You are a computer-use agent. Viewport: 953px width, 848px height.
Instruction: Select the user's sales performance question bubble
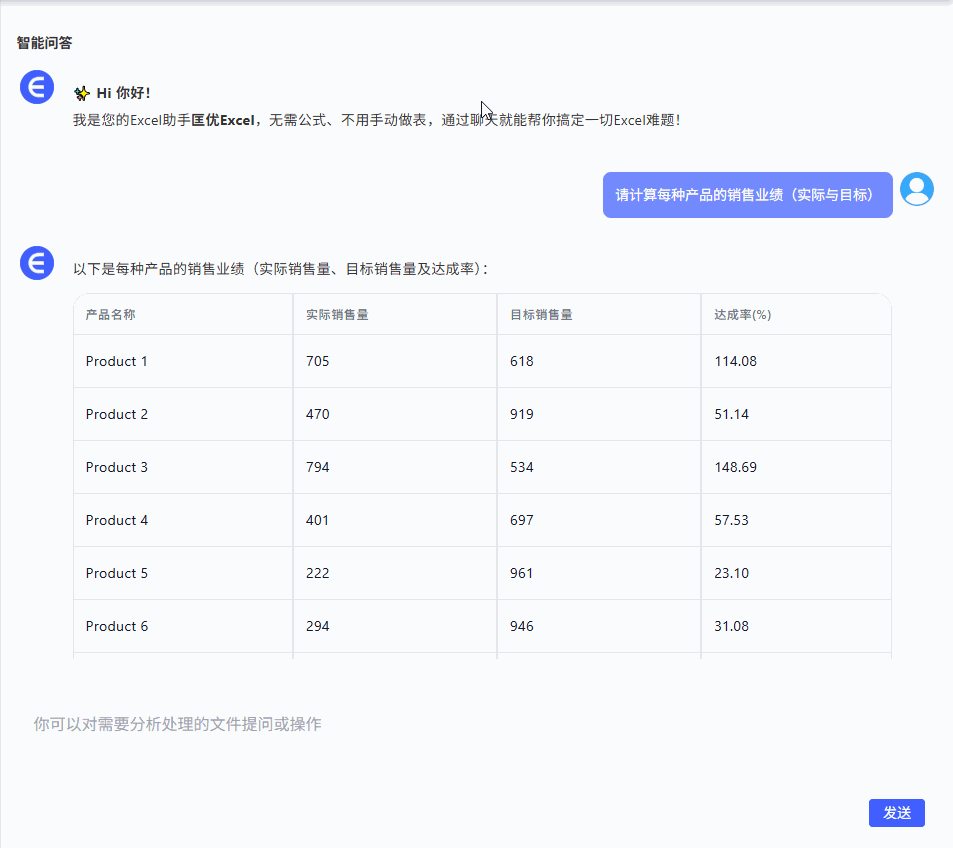coord(747,195)
